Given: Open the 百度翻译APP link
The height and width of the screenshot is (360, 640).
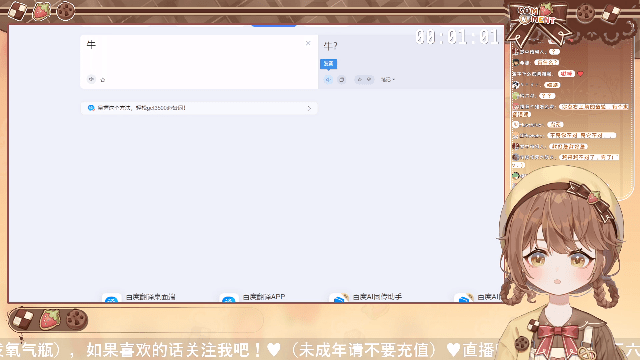Looking at the screenshot, I should tap(264, 297).
